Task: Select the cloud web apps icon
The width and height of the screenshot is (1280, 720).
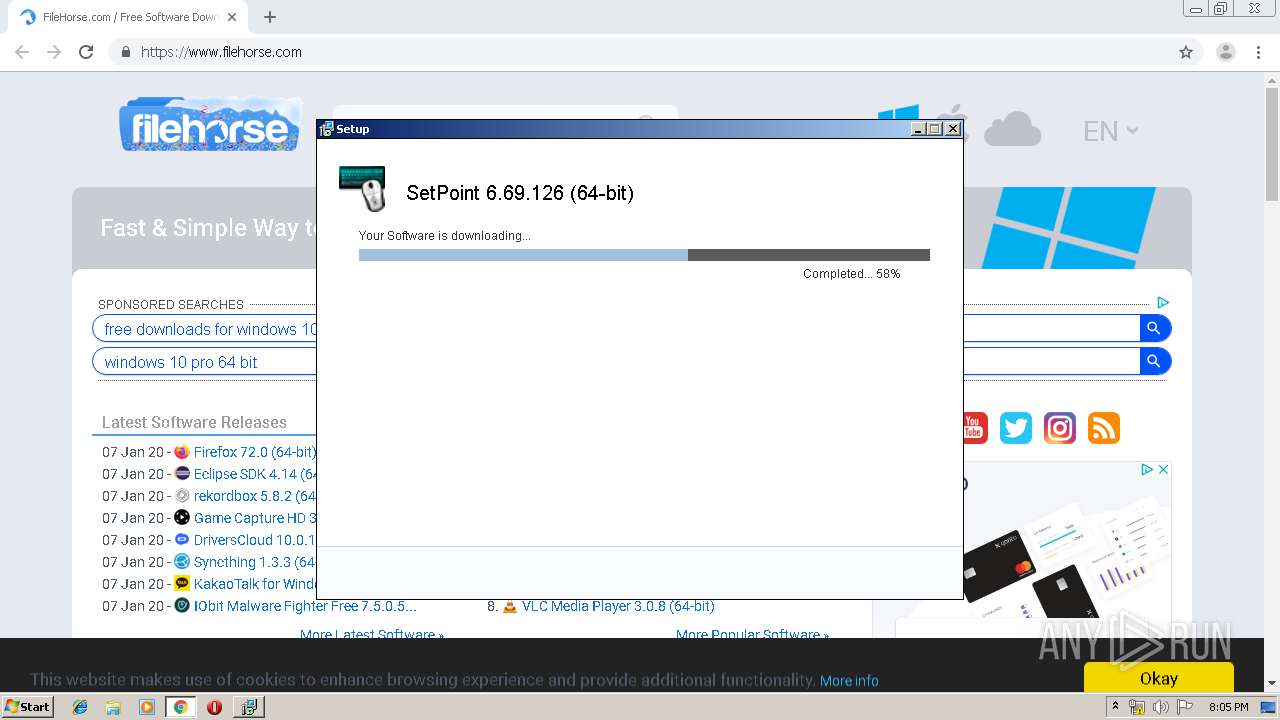Action: click(x=1012, y=129)
